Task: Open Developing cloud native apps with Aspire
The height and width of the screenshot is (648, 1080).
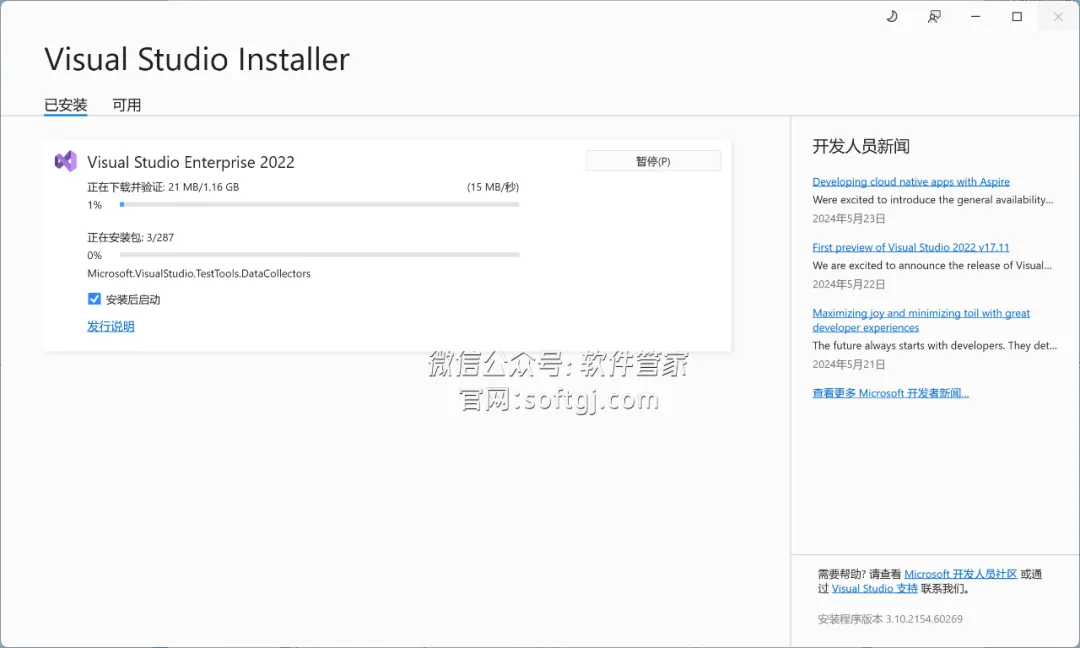Action: (911, 182)
